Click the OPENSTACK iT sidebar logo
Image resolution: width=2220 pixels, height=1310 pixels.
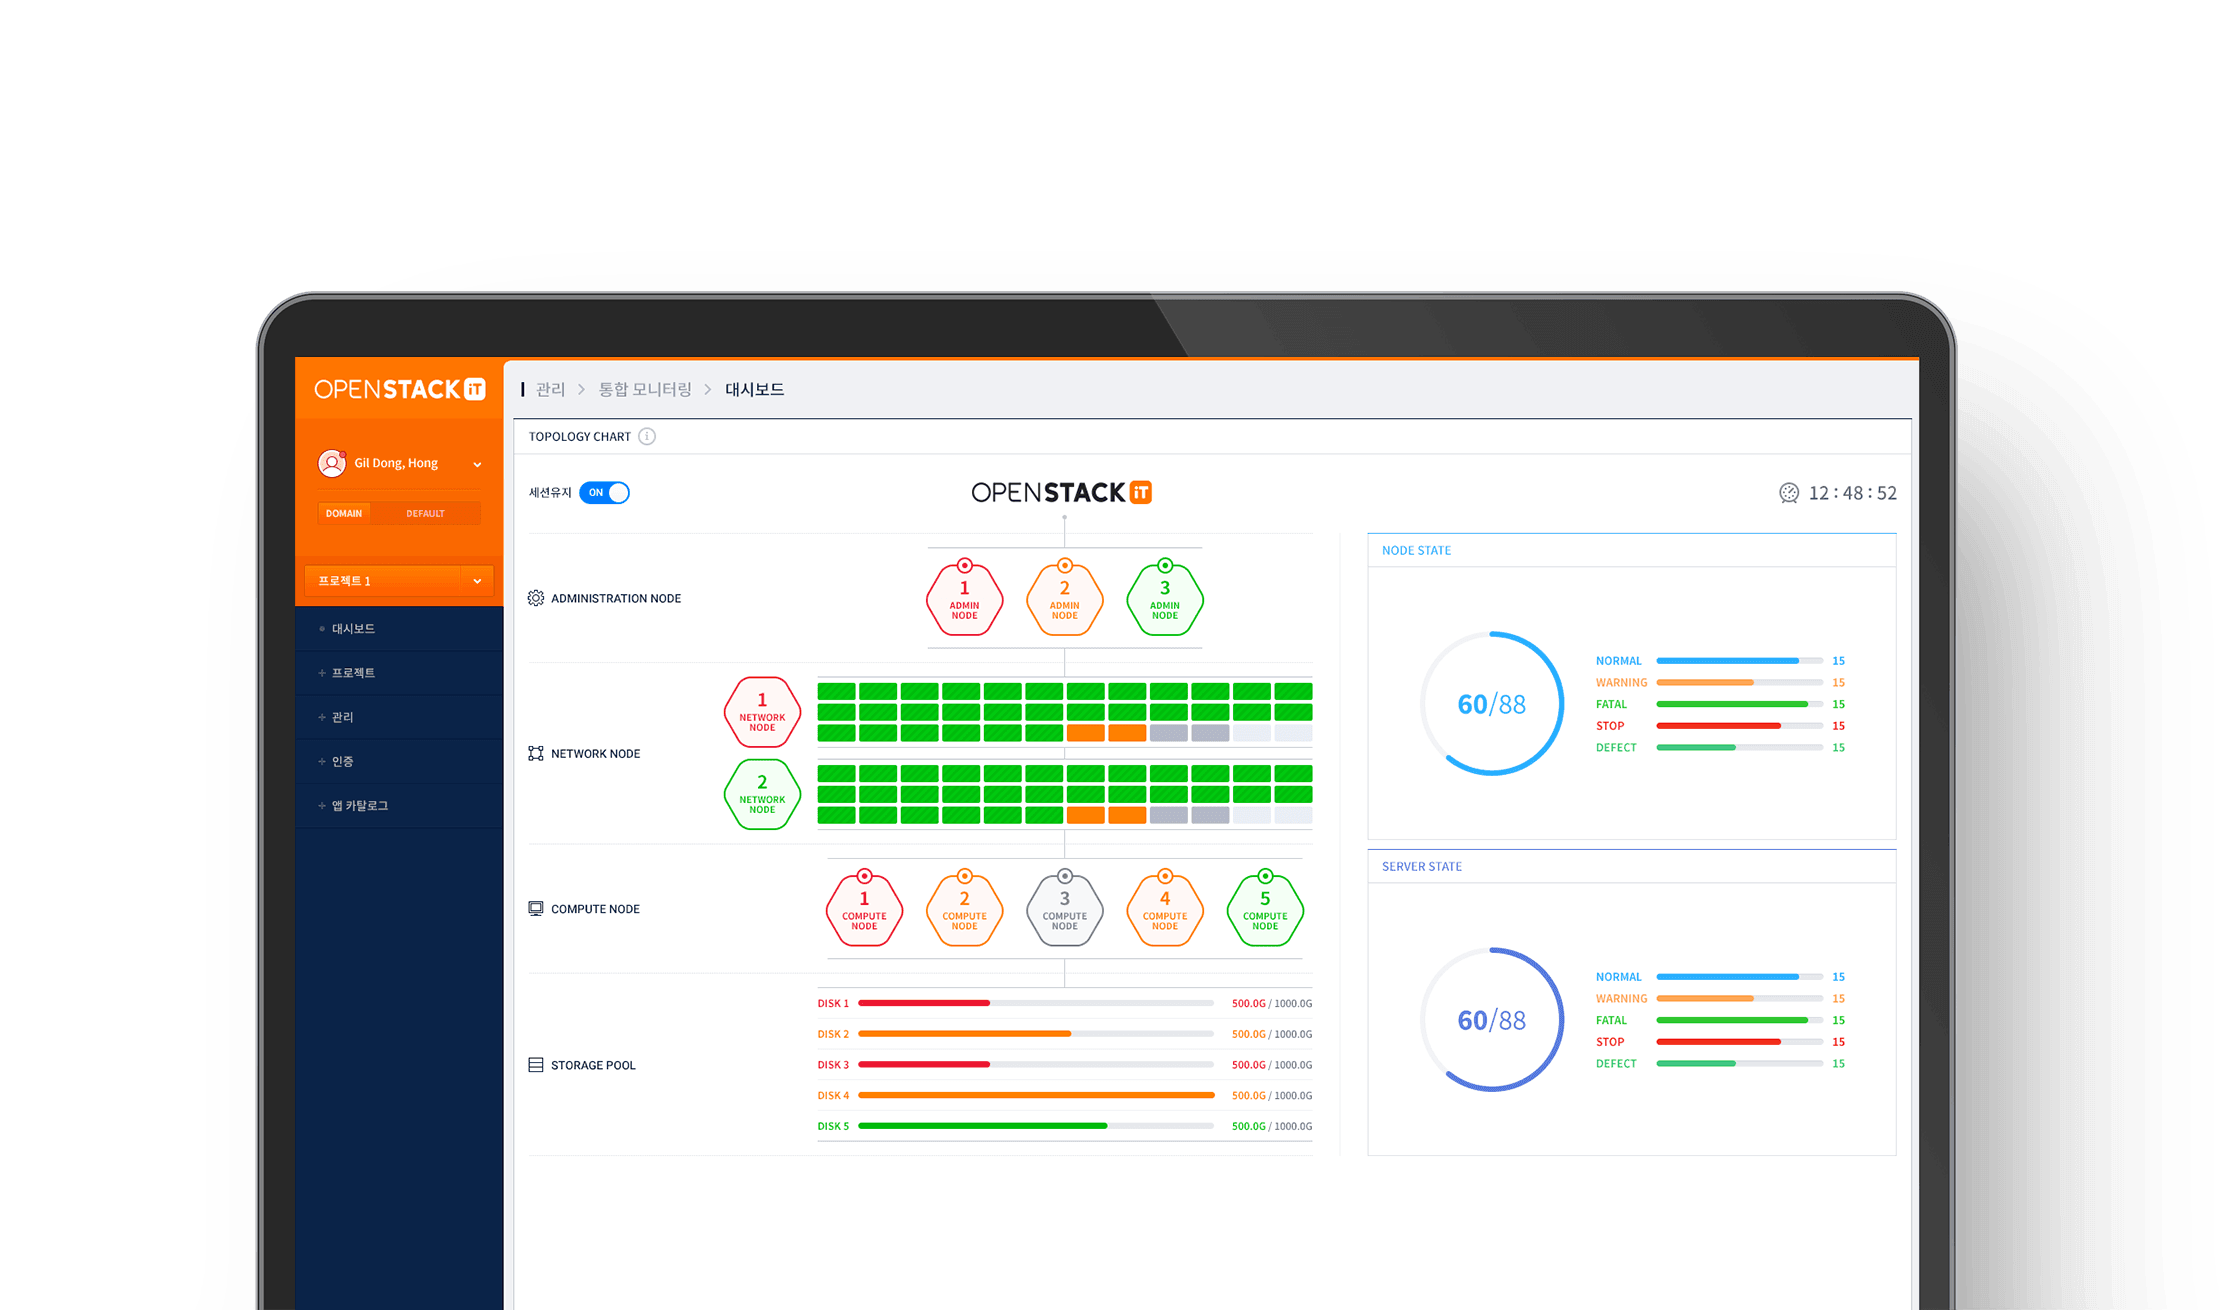click(399, 389)
